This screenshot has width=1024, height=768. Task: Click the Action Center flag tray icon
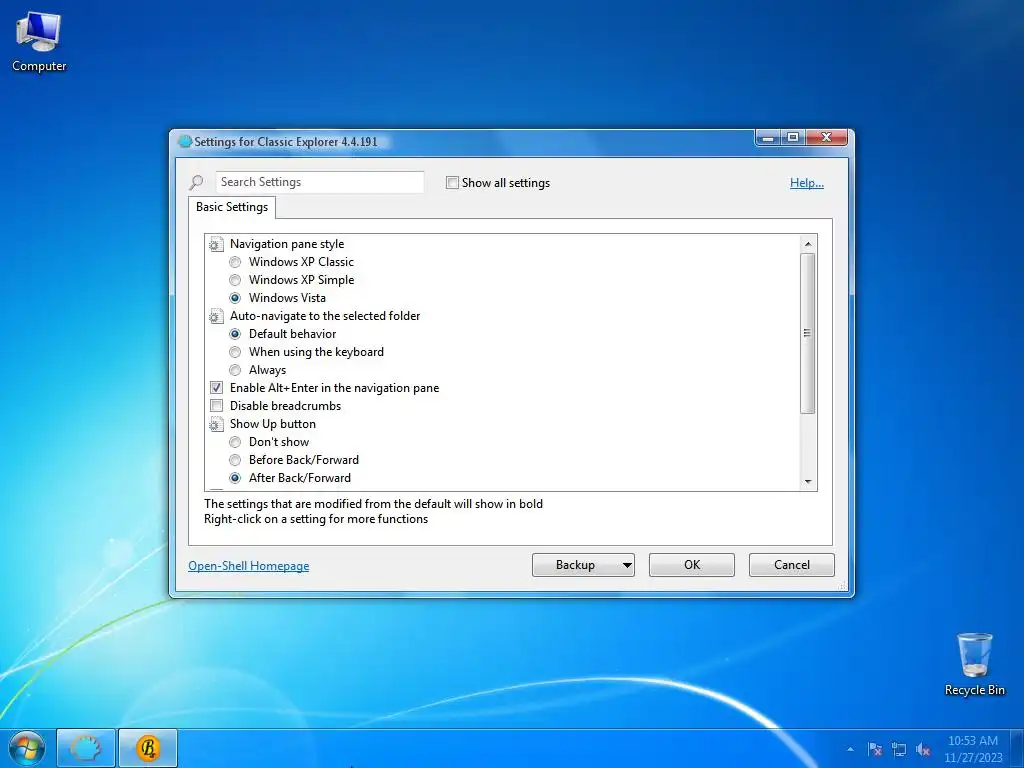tap(875, 749)
